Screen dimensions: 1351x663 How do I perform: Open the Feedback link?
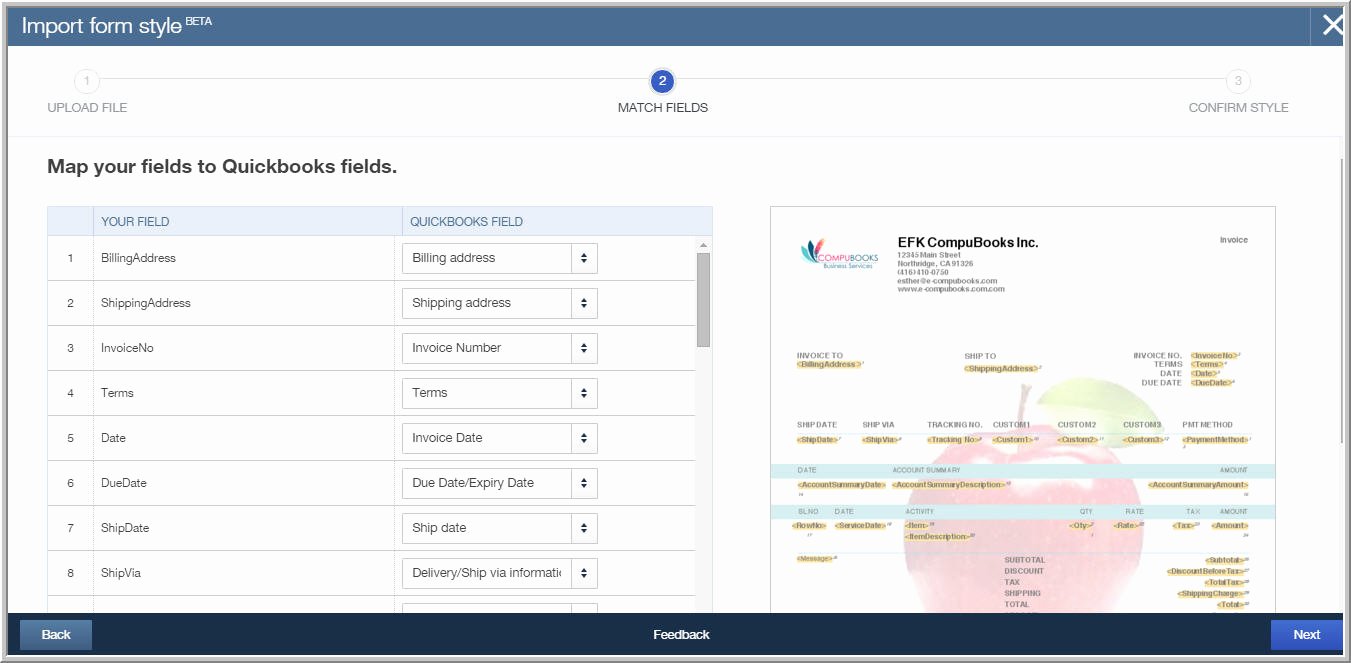coord(681,635)
